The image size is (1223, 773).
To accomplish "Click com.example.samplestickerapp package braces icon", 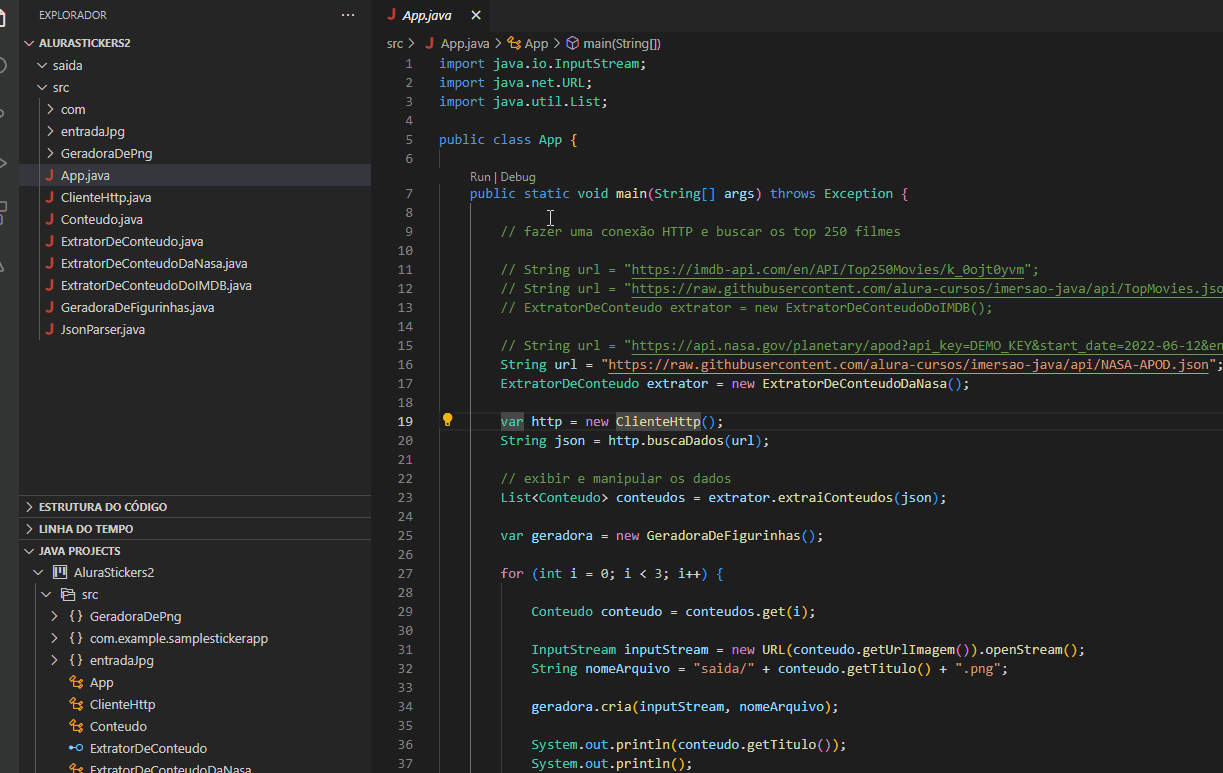I will pos(76,638).
